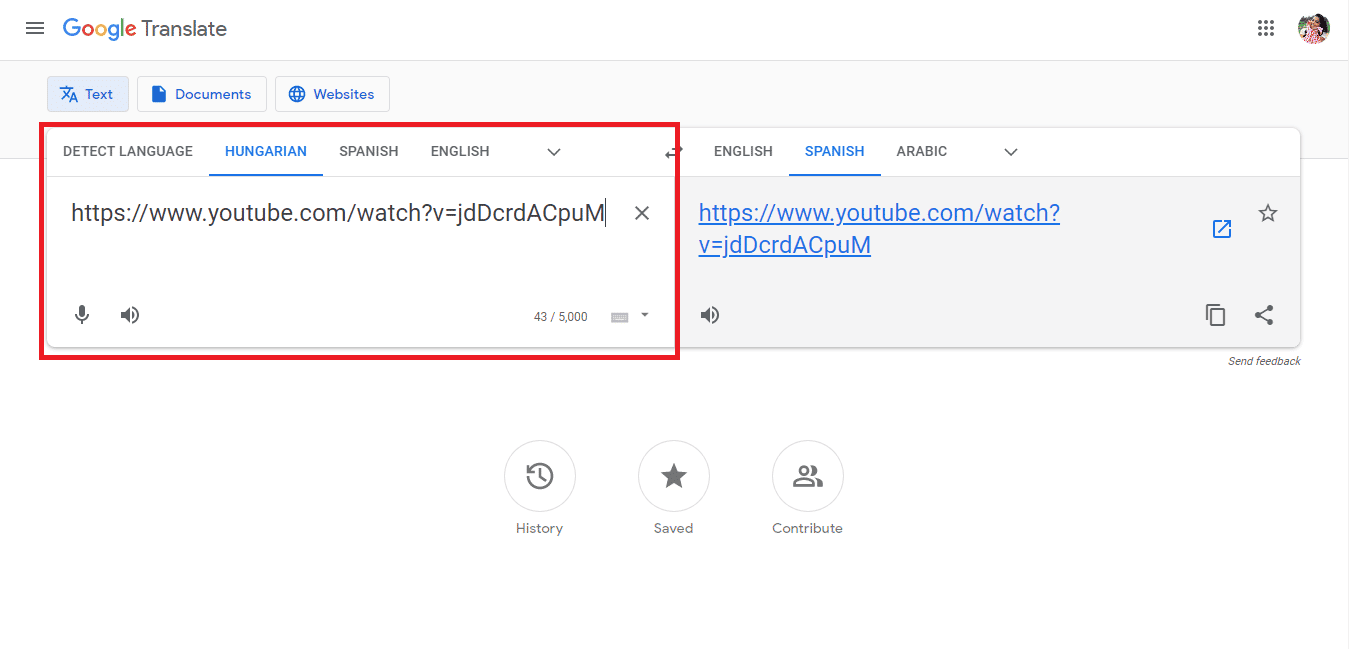The width and height of the screenshot is (1349, 649).
Task: Open the Google apps grid
Action: pyautogui.click(x=1266, y=29)
